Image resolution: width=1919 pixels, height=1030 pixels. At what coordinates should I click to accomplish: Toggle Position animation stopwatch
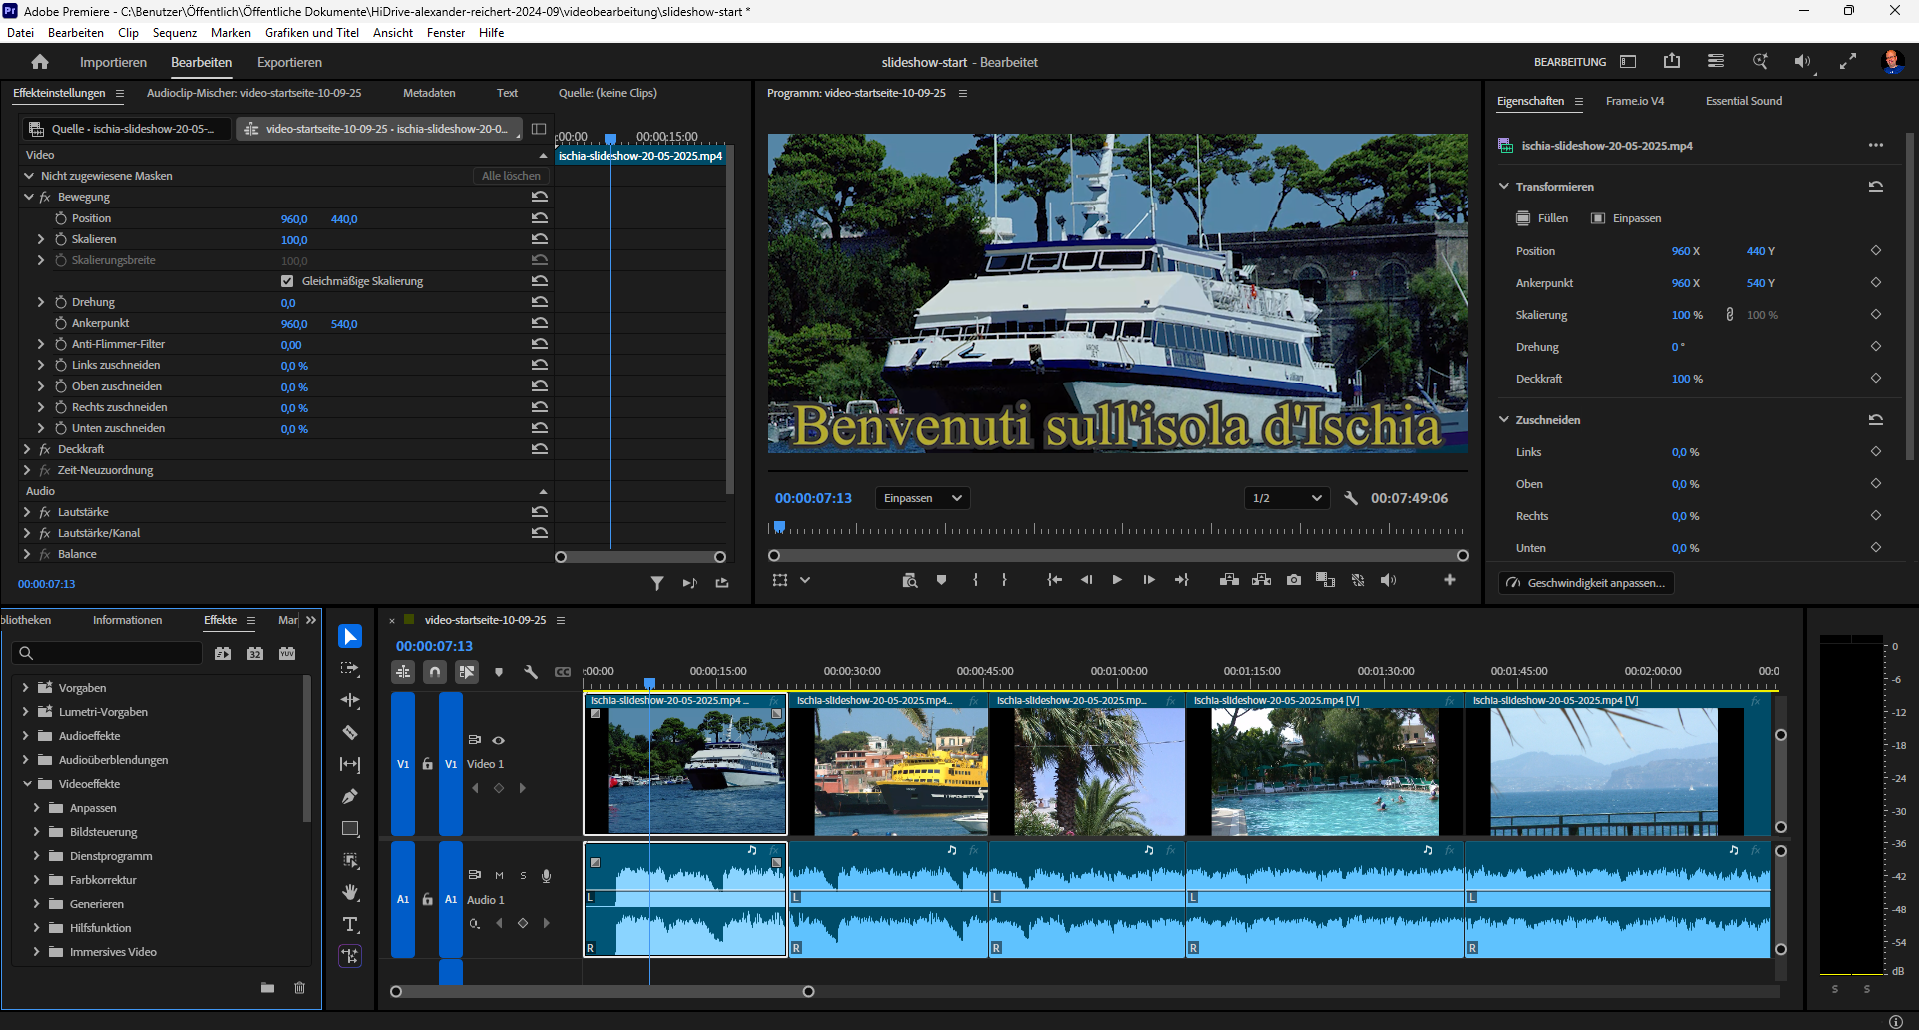coord(61,218)
